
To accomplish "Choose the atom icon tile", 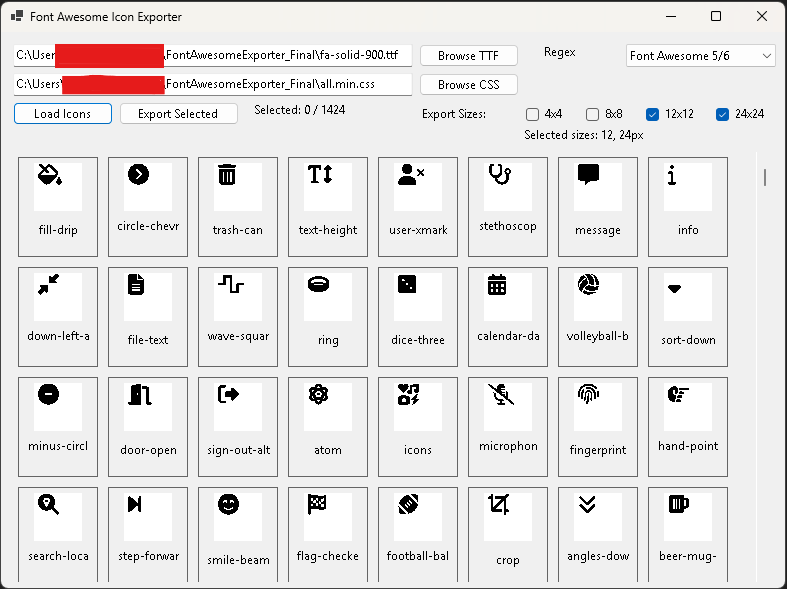I will pyautogui.click(x=328, y=426).
